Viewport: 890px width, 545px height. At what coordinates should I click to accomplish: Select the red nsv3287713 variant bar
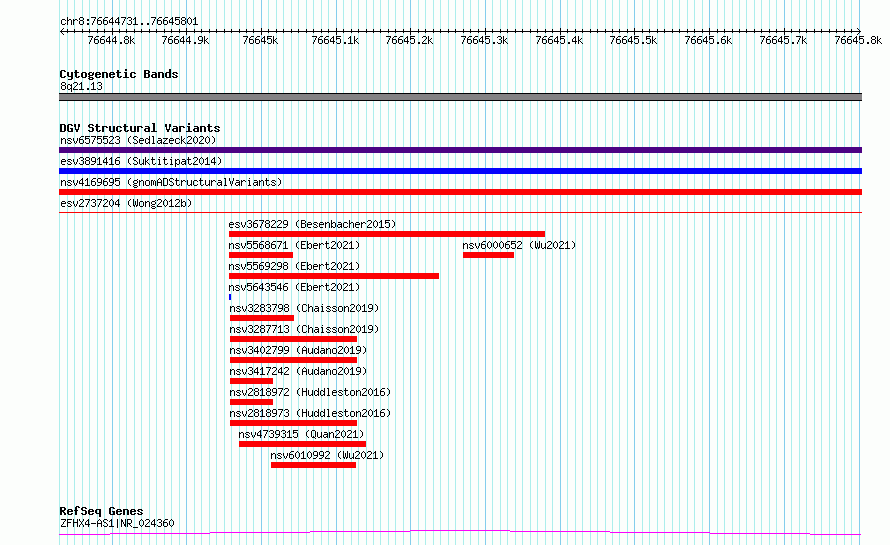(293, 339)
